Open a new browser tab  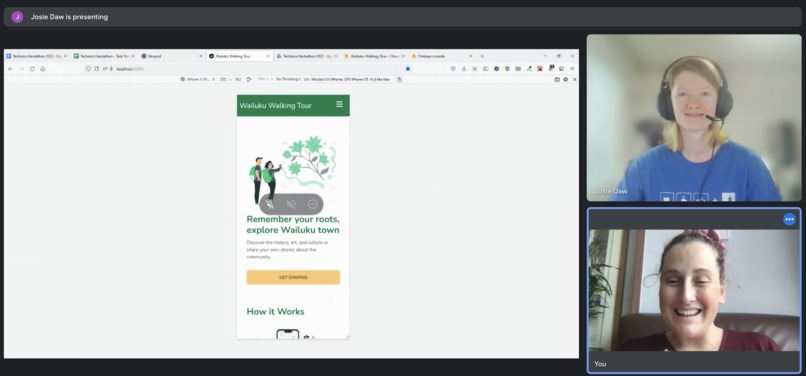[x=482, y=56]
